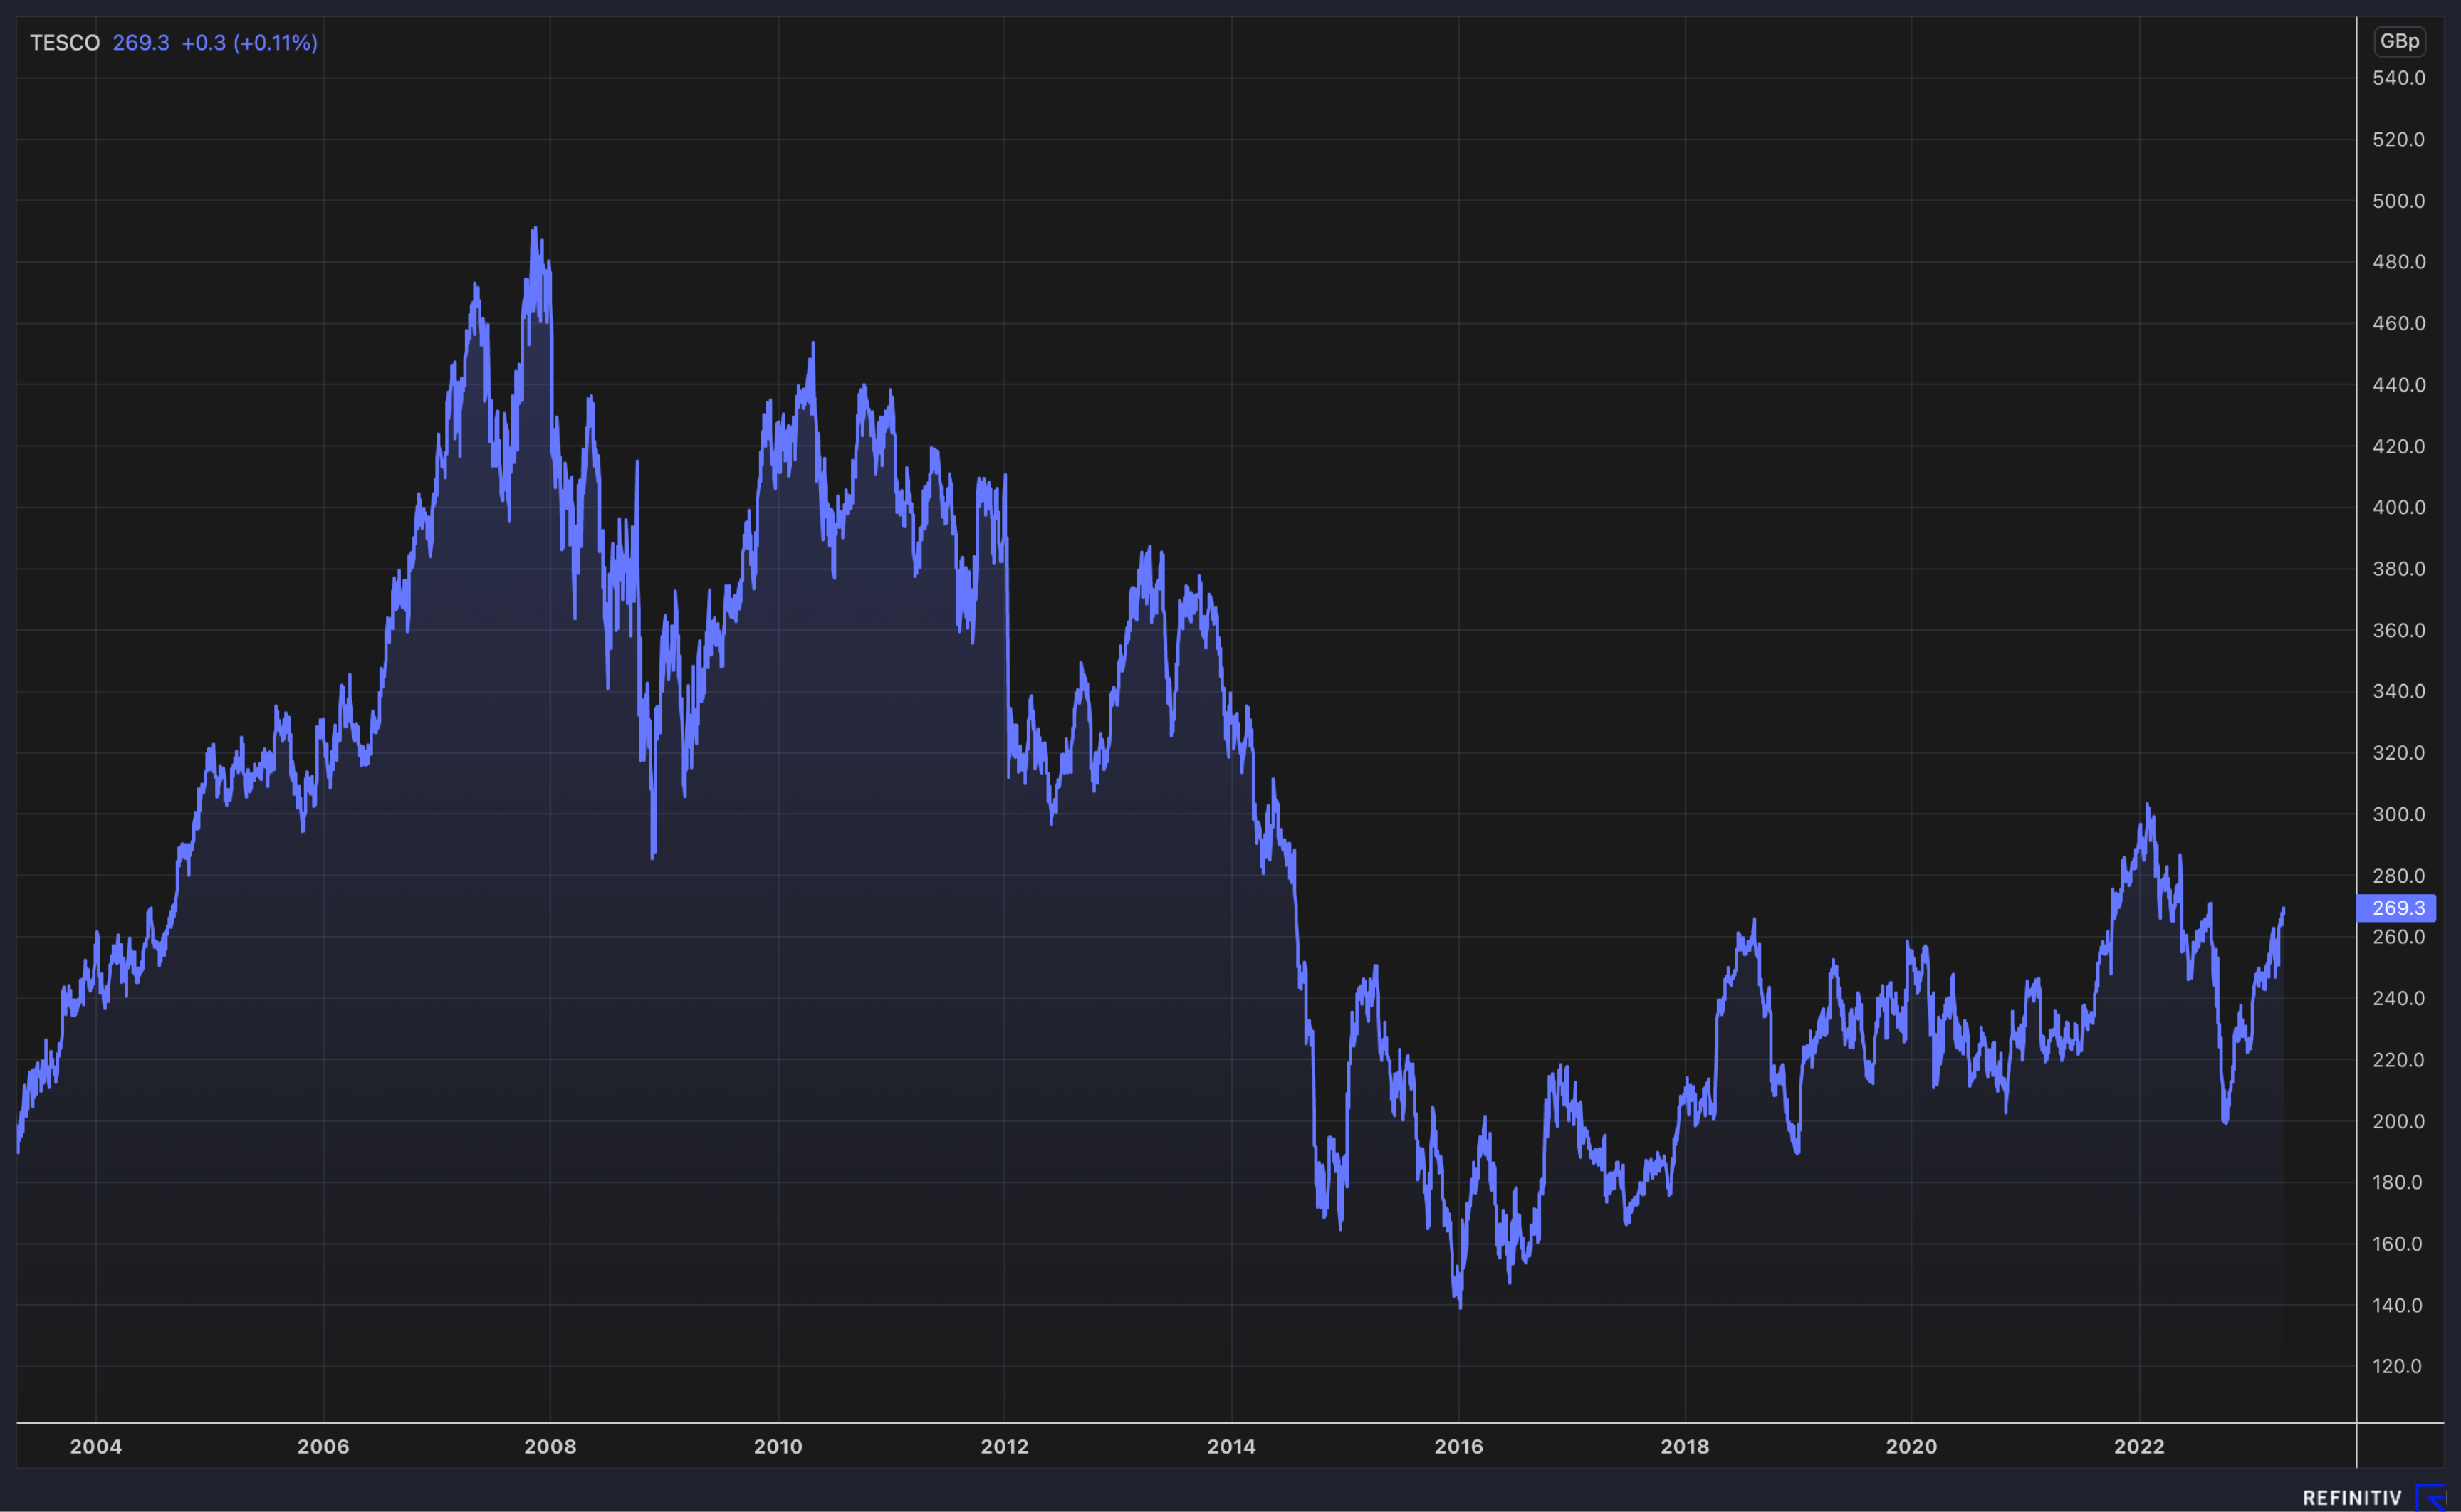This screenshot has width=2461, height=1512.
Task: Click the 2006 year label
Action: (x=323, y=1446)
